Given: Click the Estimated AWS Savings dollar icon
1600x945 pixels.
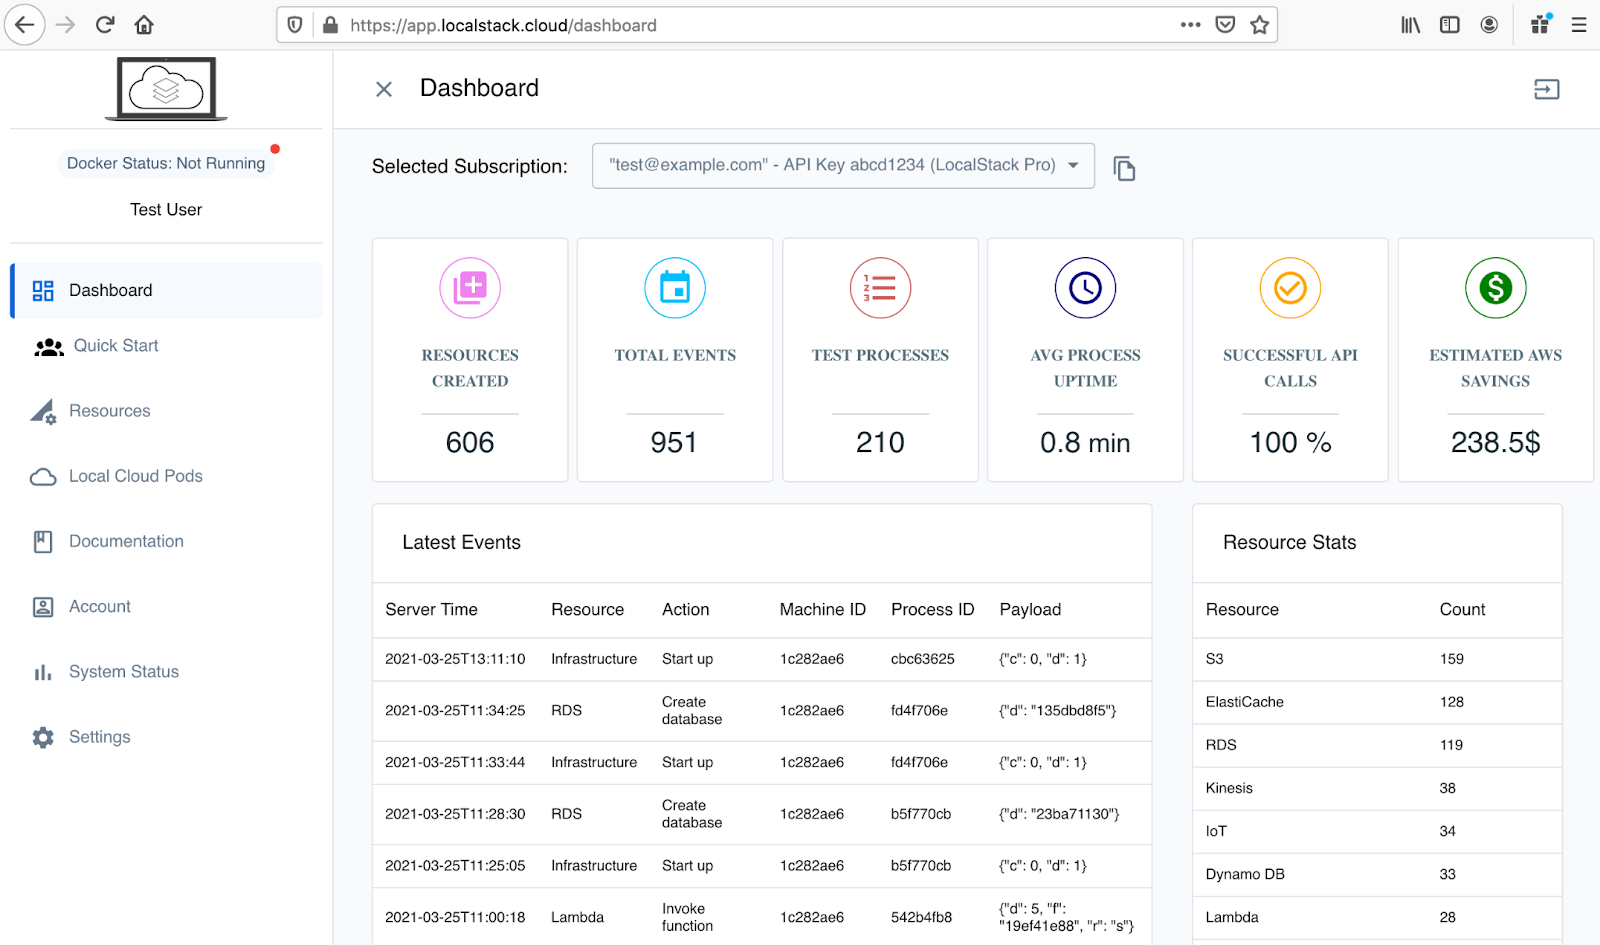Looking at the screenshot, I should tap(1495, 288).
